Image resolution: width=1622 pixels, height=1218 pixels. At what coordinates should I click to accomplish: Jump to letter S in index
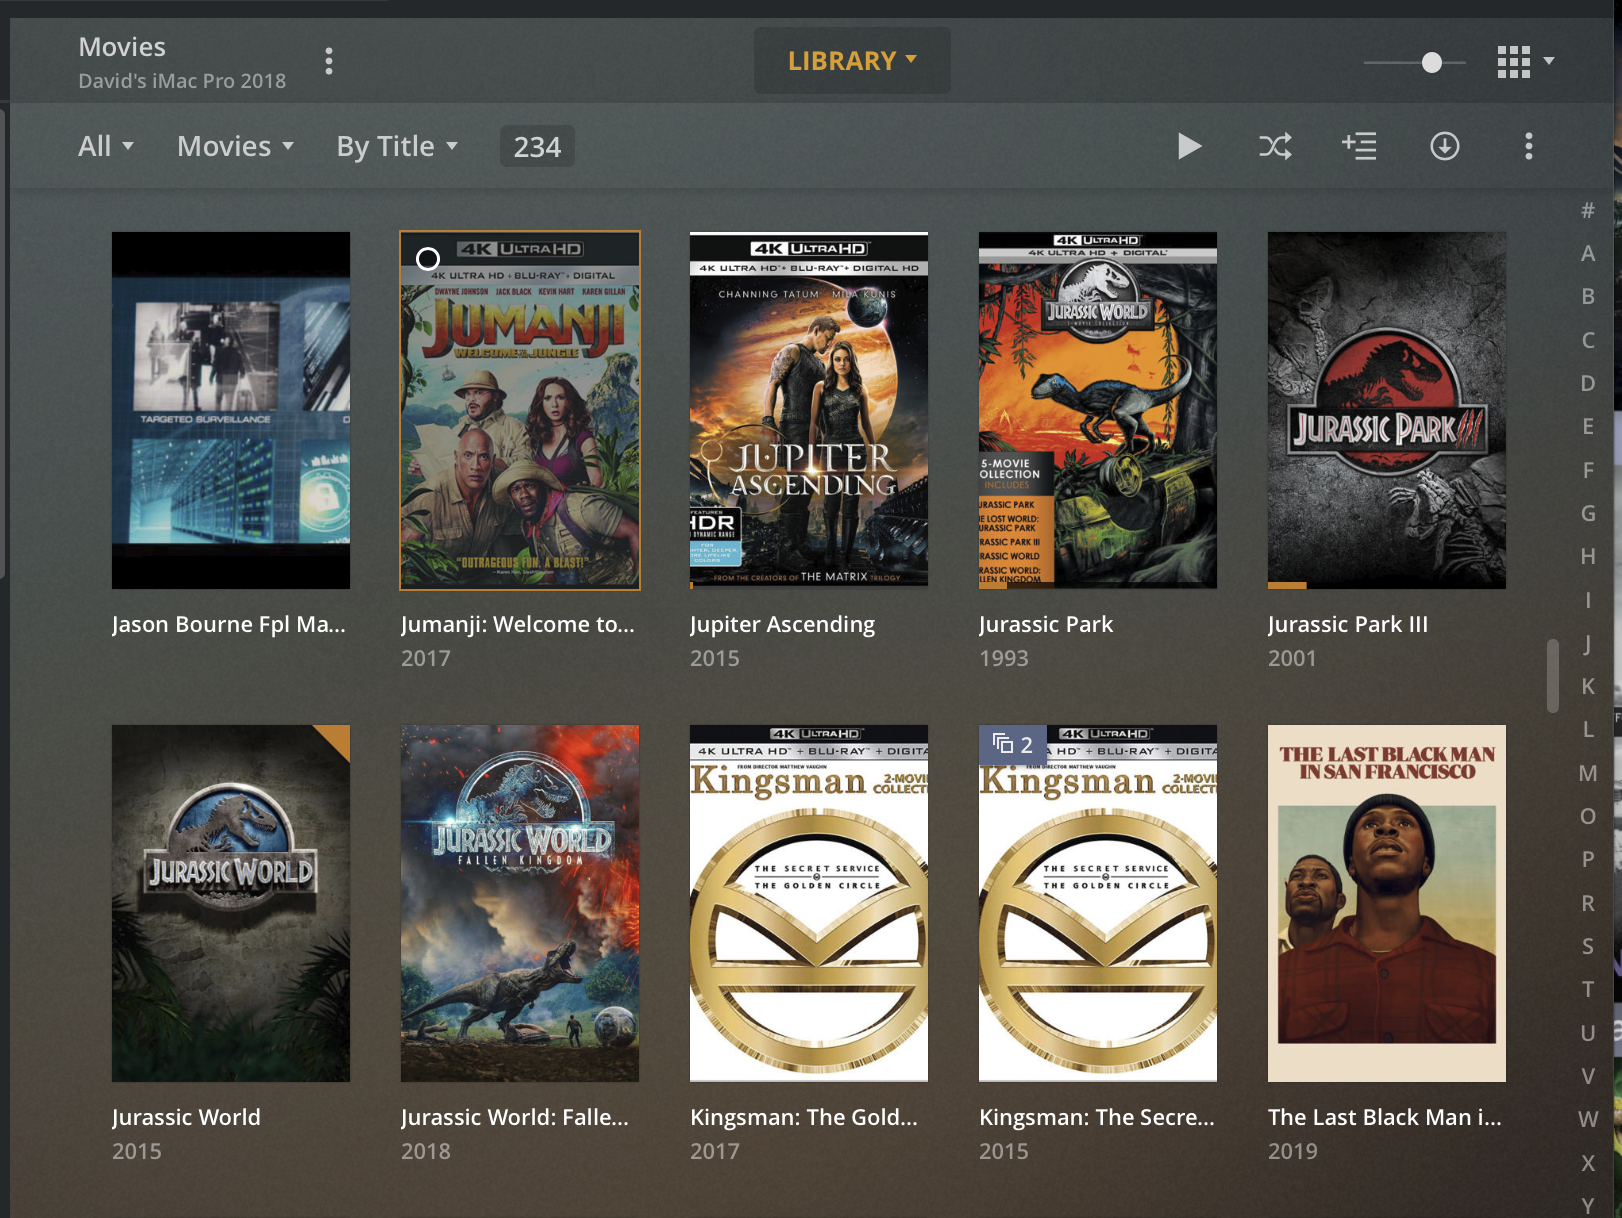1588,946
